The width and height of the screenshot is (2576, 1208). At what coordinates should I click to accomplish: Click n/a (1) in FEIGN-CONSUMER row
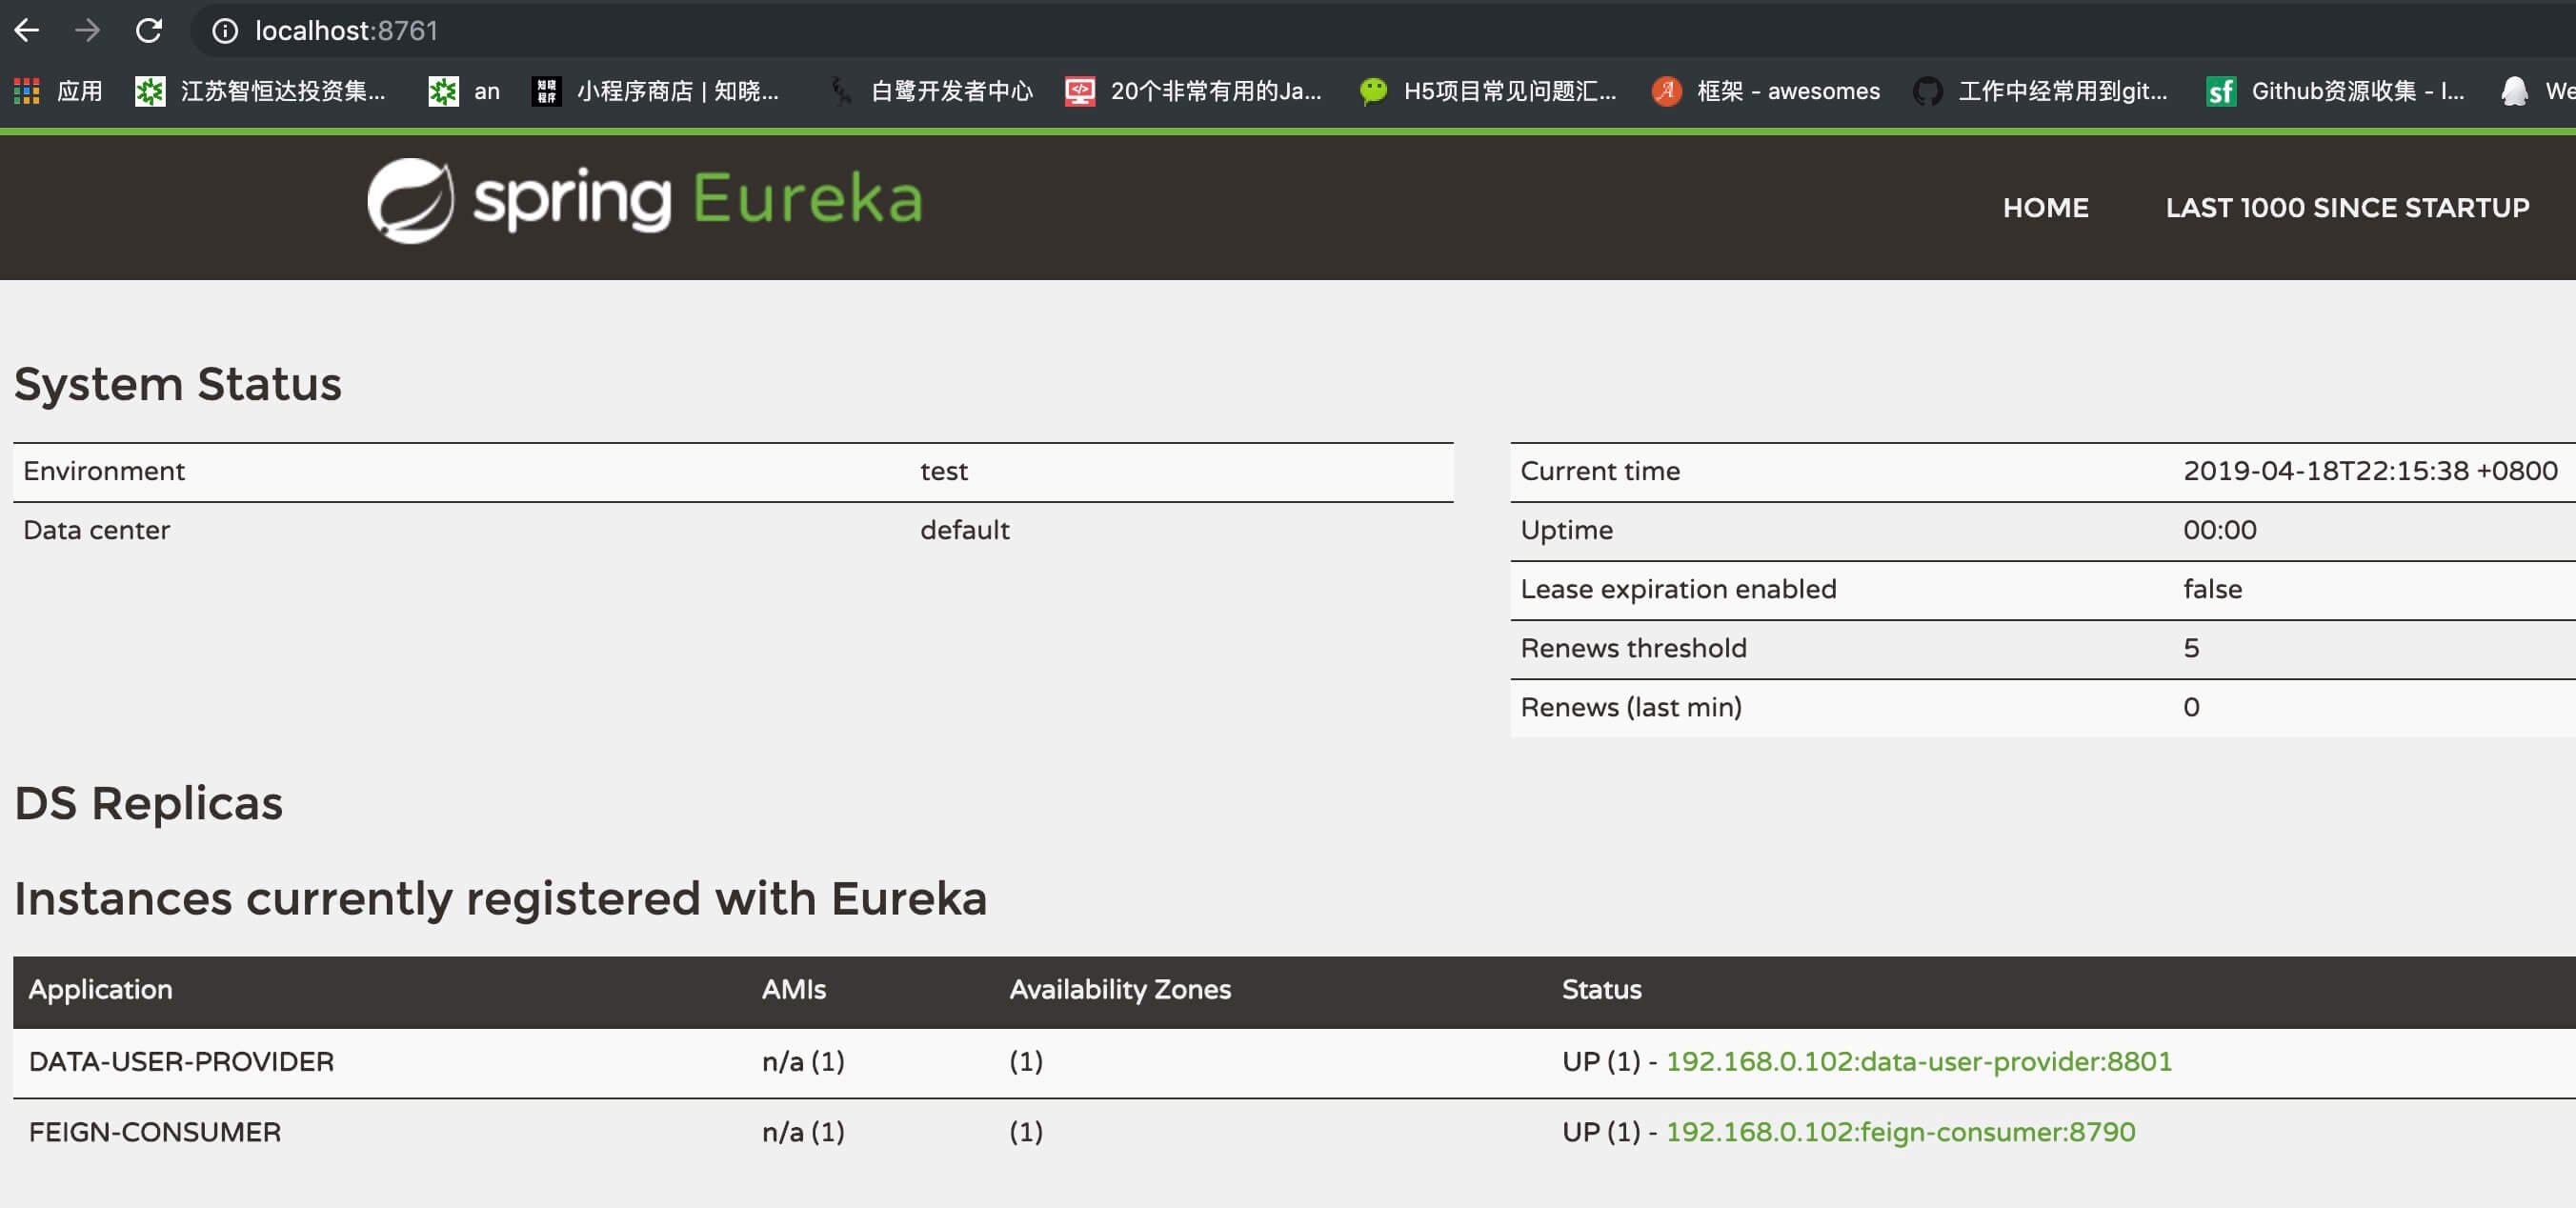tap(803, 1132)
